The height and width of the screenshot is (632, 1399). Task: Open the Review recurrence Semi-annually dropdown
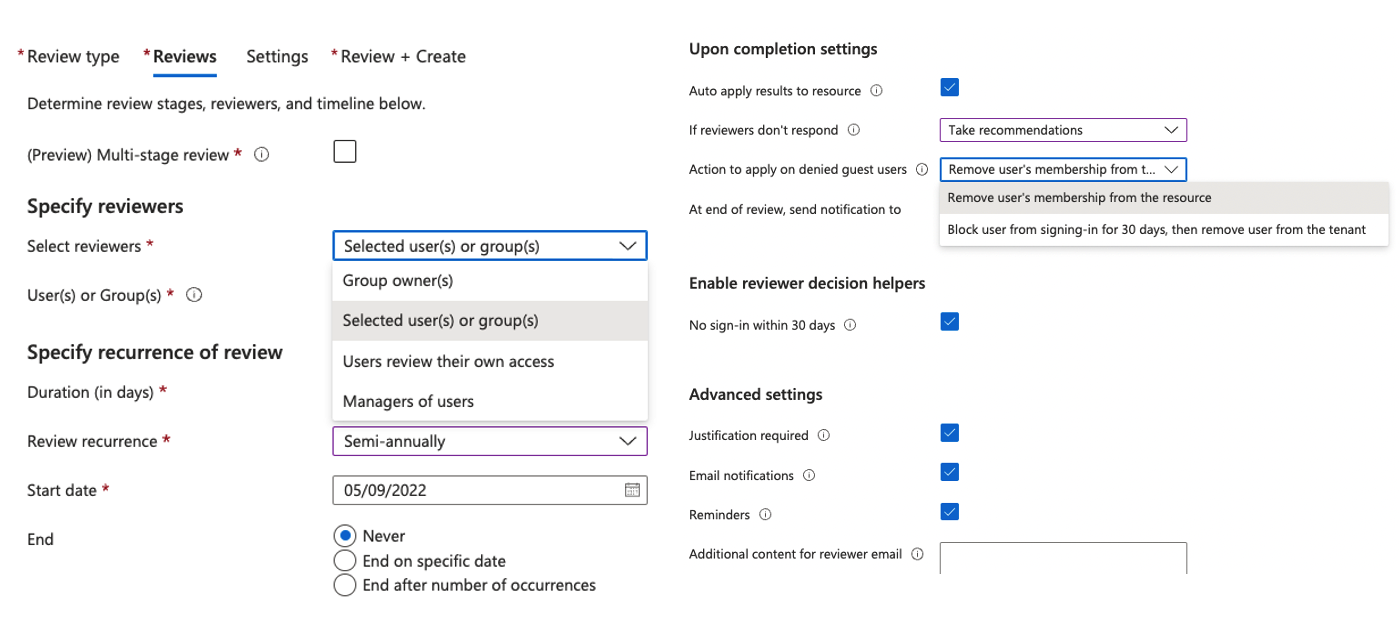490,441
